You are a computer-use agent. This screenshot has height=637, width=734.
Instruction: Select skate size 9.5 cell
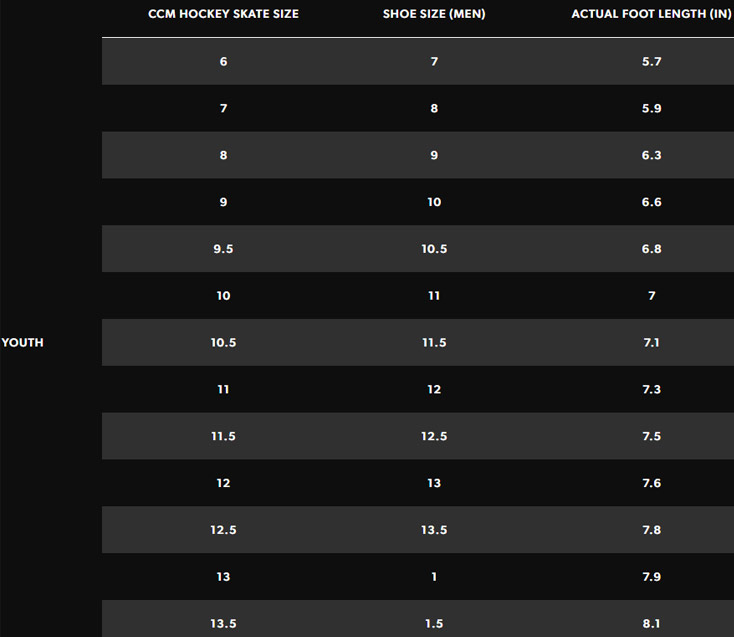click(x=223, y=249)
